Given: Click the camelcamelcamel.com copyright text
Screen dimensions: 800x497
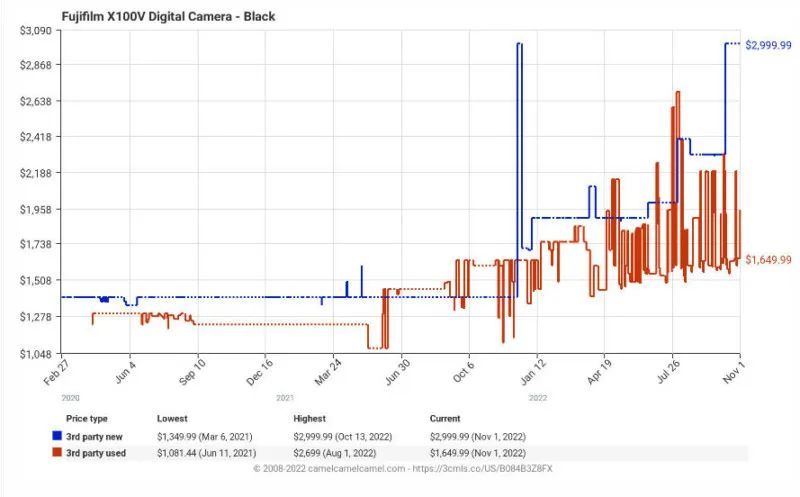Looking at the screenshot, I should tap(329, 468).
